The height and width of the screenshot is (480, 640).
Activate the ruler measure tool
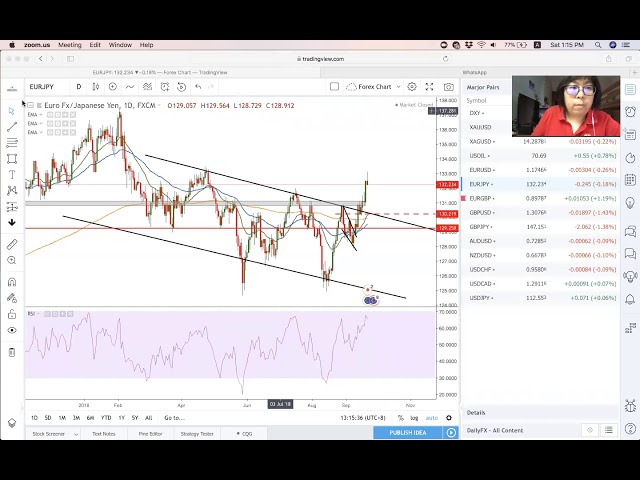point(12,244)
